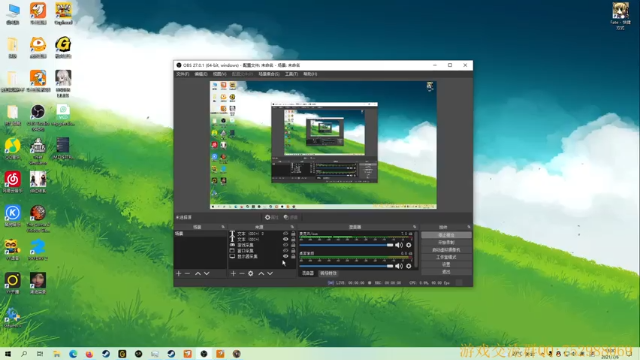Open the blue K icon on the desktop
The image size is (640, 360).
coord(13,216)
